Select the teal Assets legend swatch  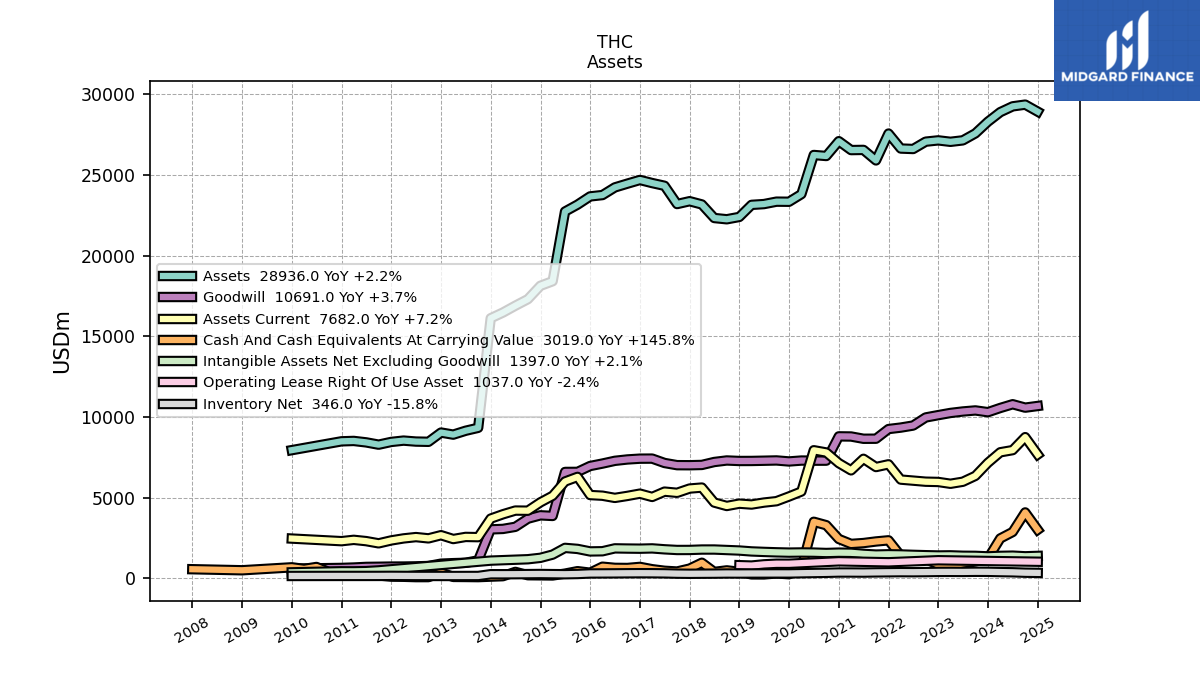pos(178,276)
